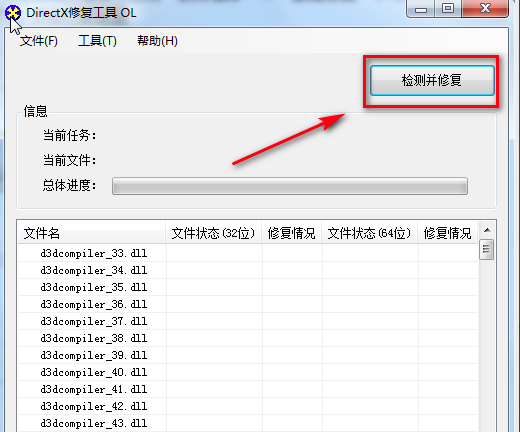Click the 文件状态(64位) column header
This screenshot has width=520, height=432.
coord(369,233)
